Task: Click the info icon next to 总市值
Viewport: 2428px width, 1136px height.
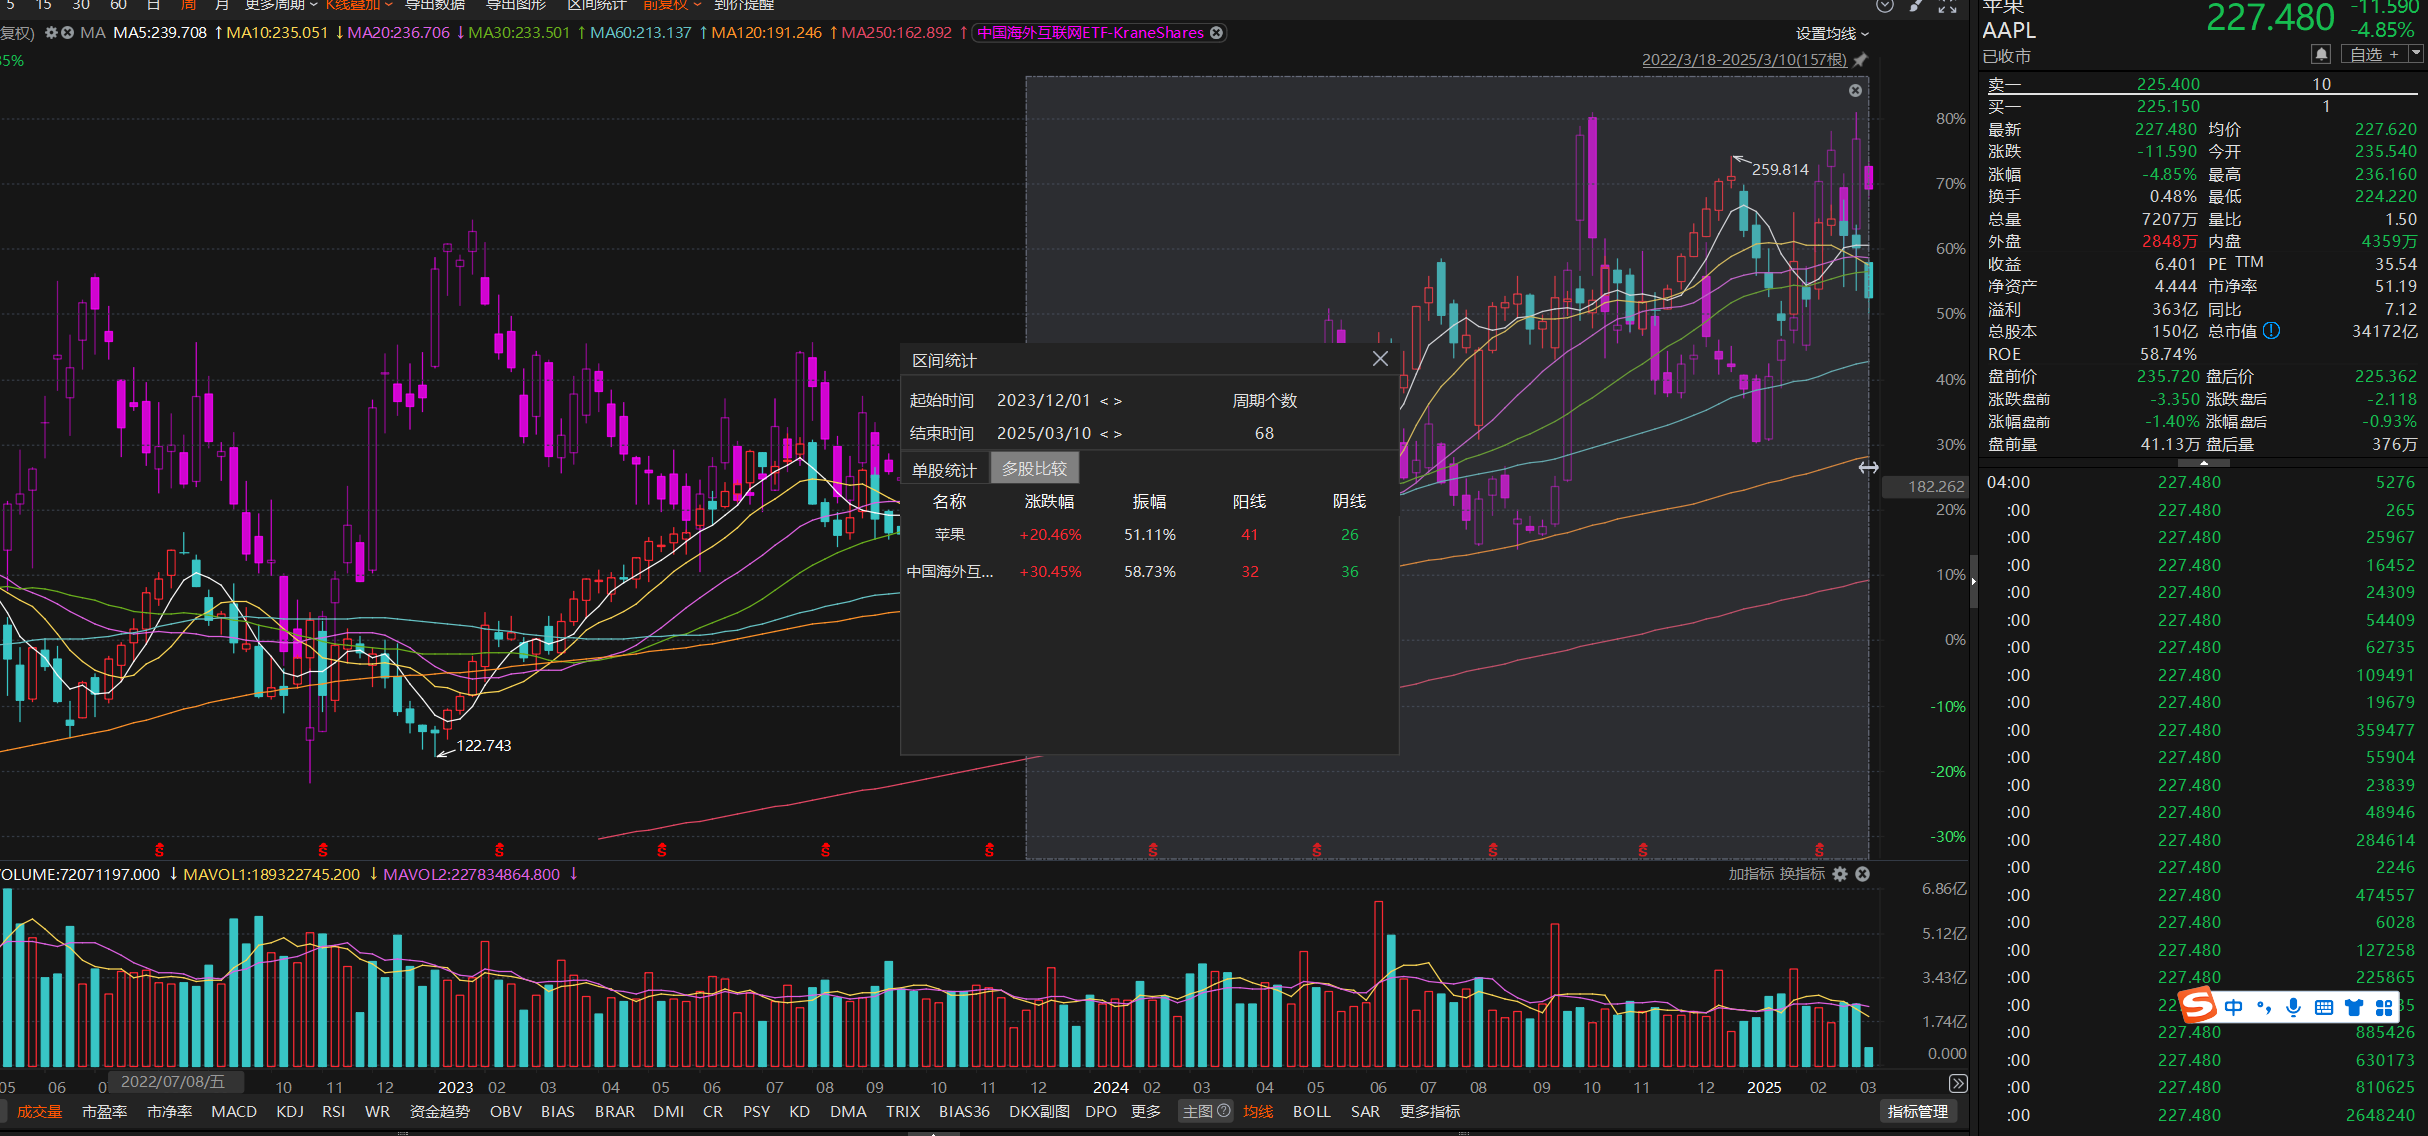Action: tap(2272, 331)
